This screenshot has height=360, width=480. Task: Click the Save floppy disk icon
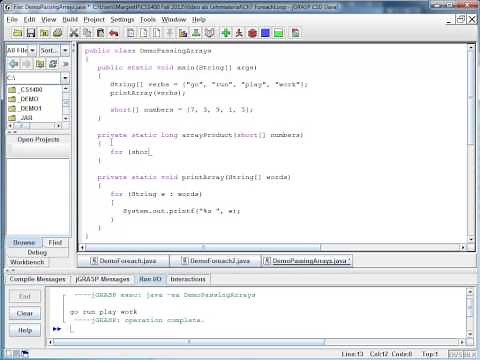pyautogui.click(x=31, y=33)
